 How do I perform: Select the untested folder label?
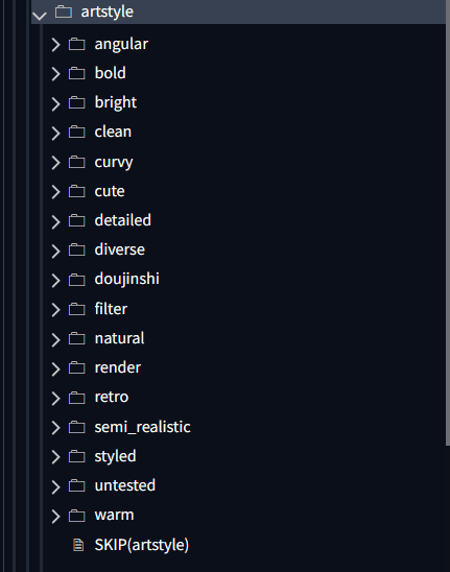click(125, 486)
